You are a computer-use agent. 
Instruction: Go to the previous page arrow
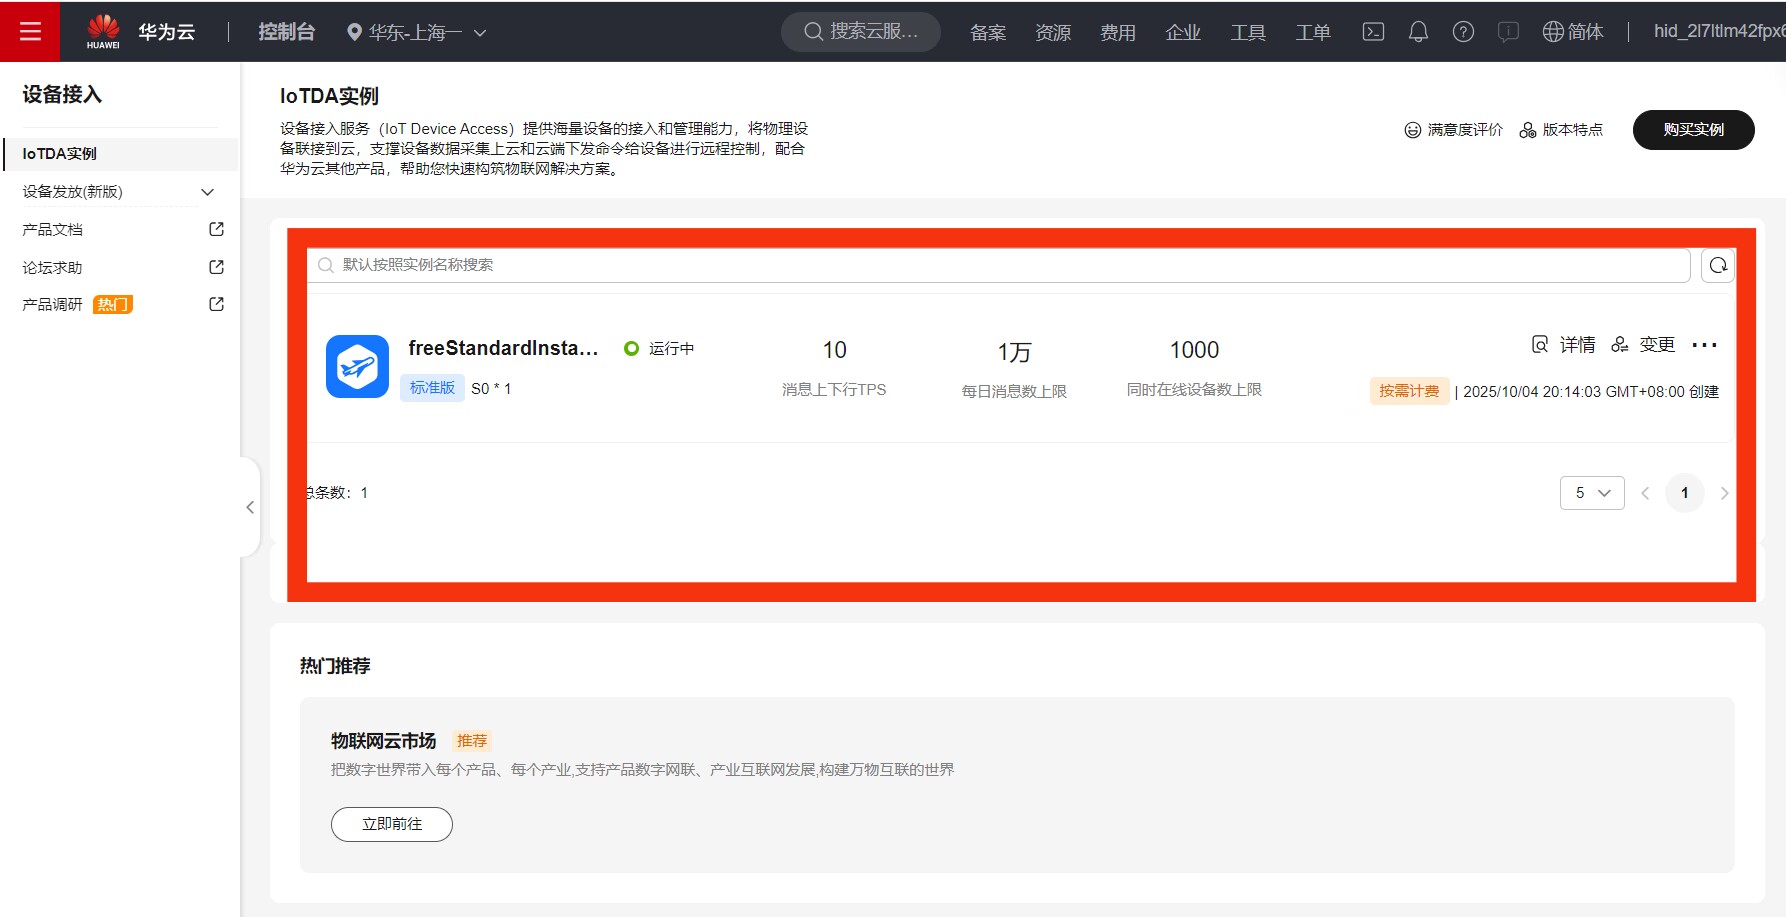point(1645,493)
